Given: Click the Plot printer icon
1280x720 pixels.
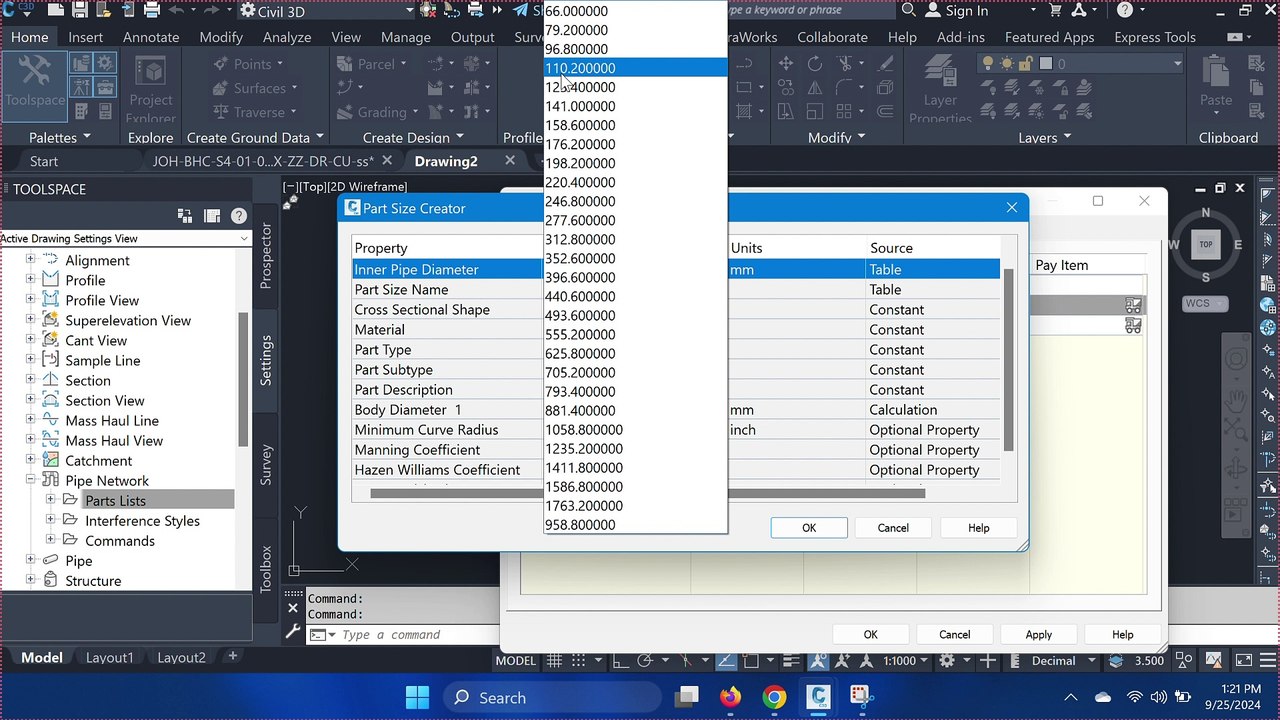Looking at the screenshot, I should (x=152, y=11).
